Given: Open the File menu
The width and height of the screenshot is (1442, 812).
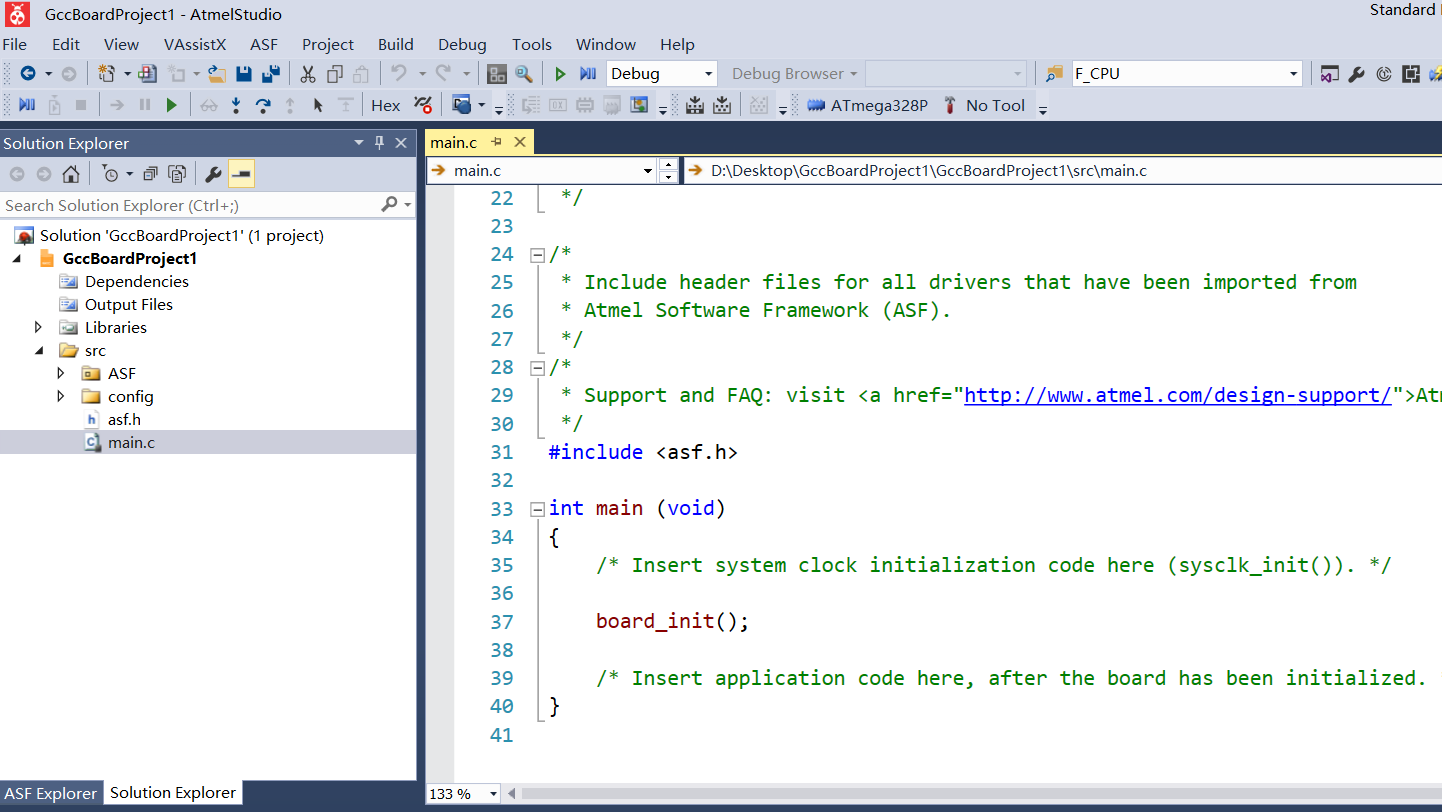Looking at the screenshot, I should 15,44.
